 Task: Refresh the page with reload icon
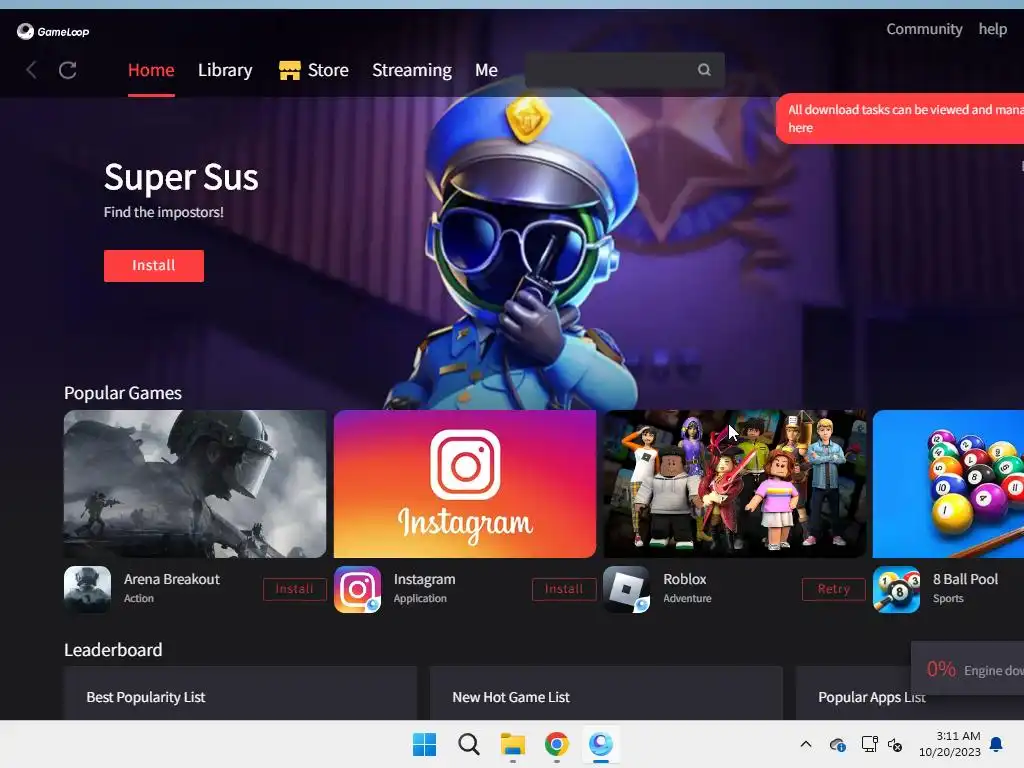(68, 70)
